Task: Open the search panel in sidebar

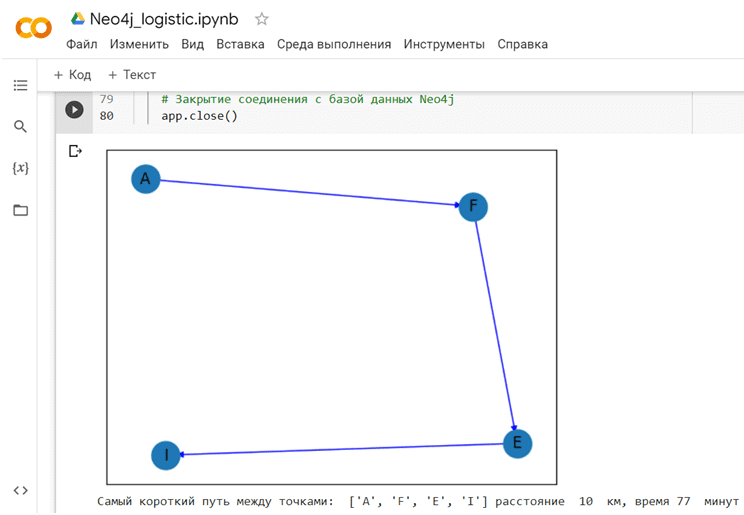Action: point(20,127)
